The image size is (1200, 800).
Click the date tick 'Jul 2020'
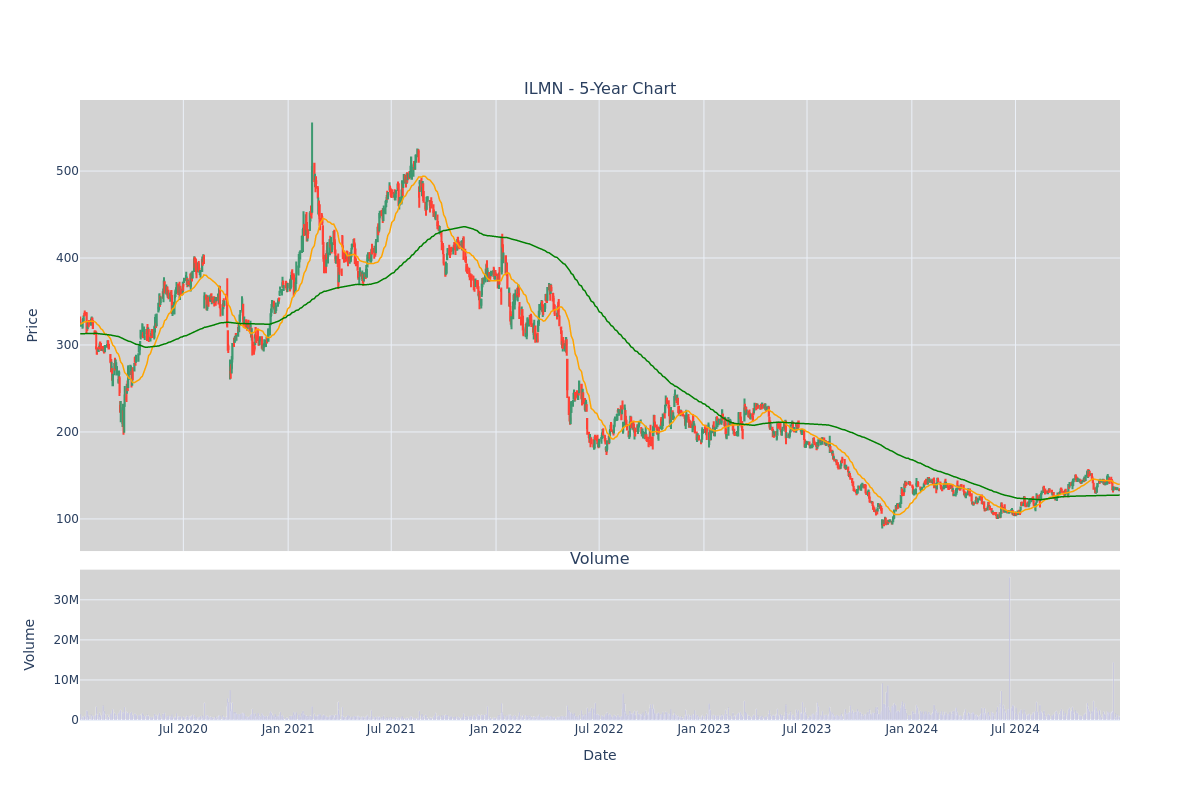183,729
